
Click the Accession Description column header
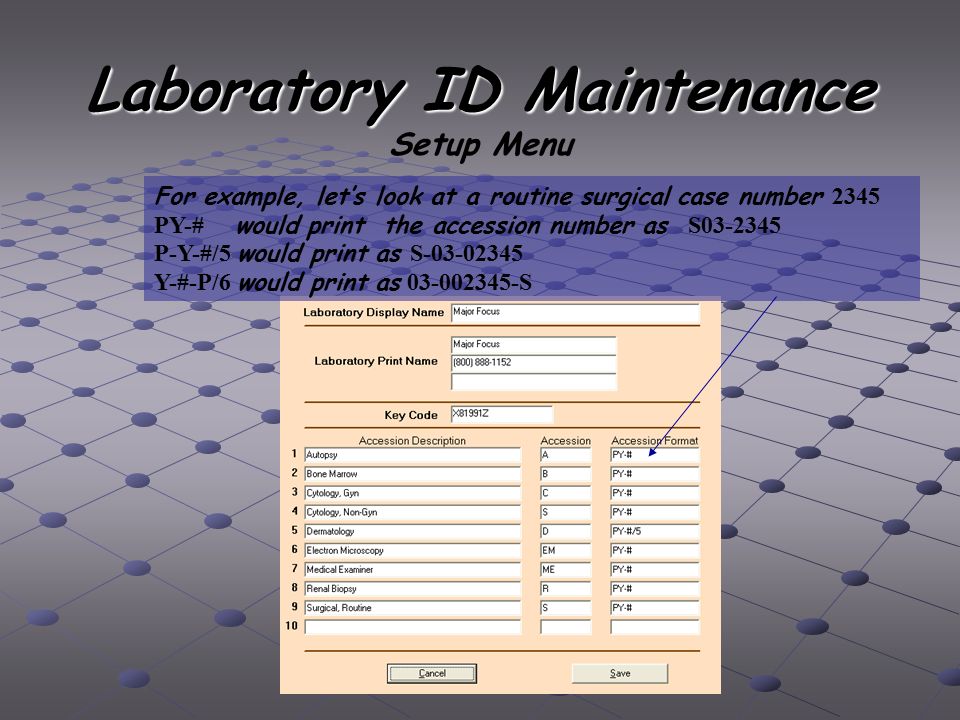(412, 440)
